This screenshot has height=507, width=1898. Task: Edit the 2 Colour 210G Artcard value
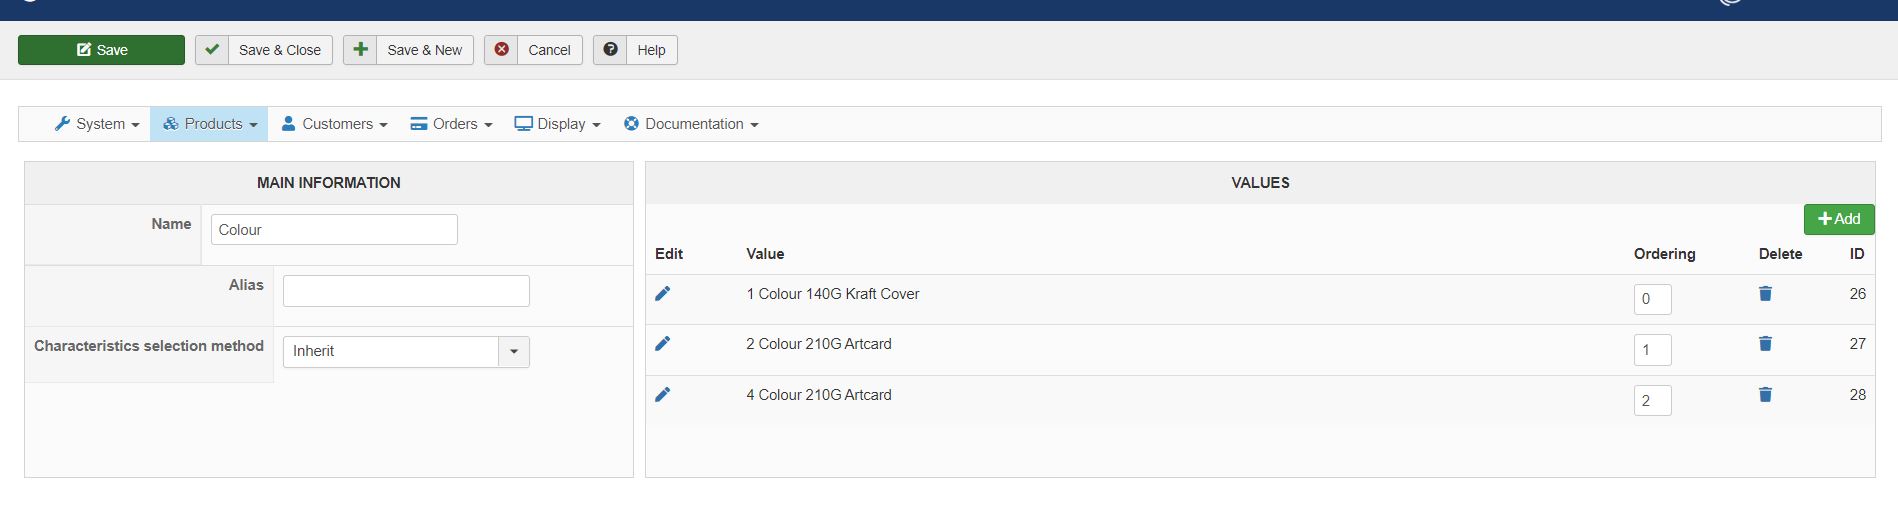tap(662, 344)
